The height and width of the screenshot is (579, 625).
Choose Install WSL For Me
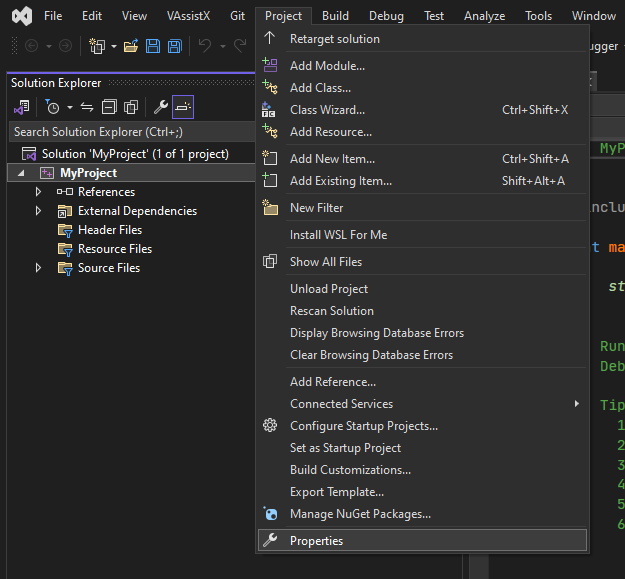(x=423, y=235)
